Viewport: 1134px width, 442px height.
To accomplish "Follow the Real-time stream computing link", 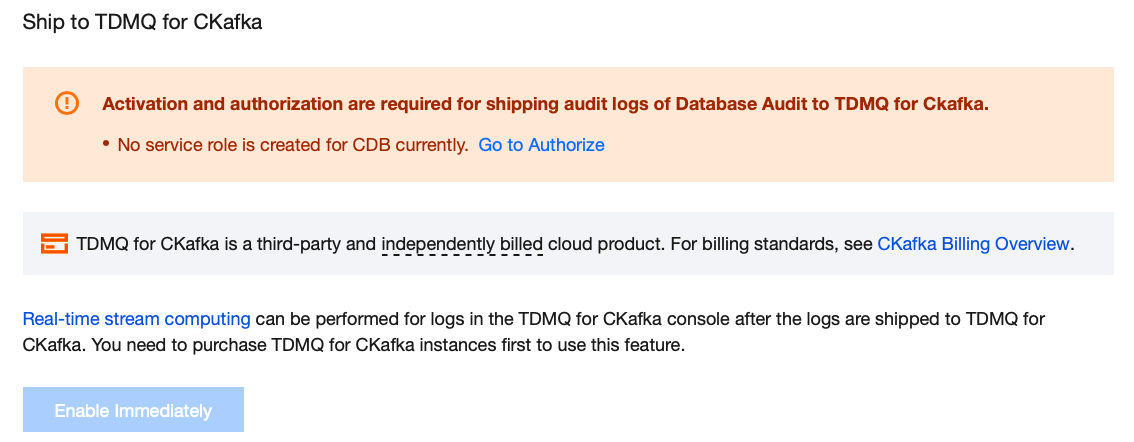I will (x=136, y=320).
